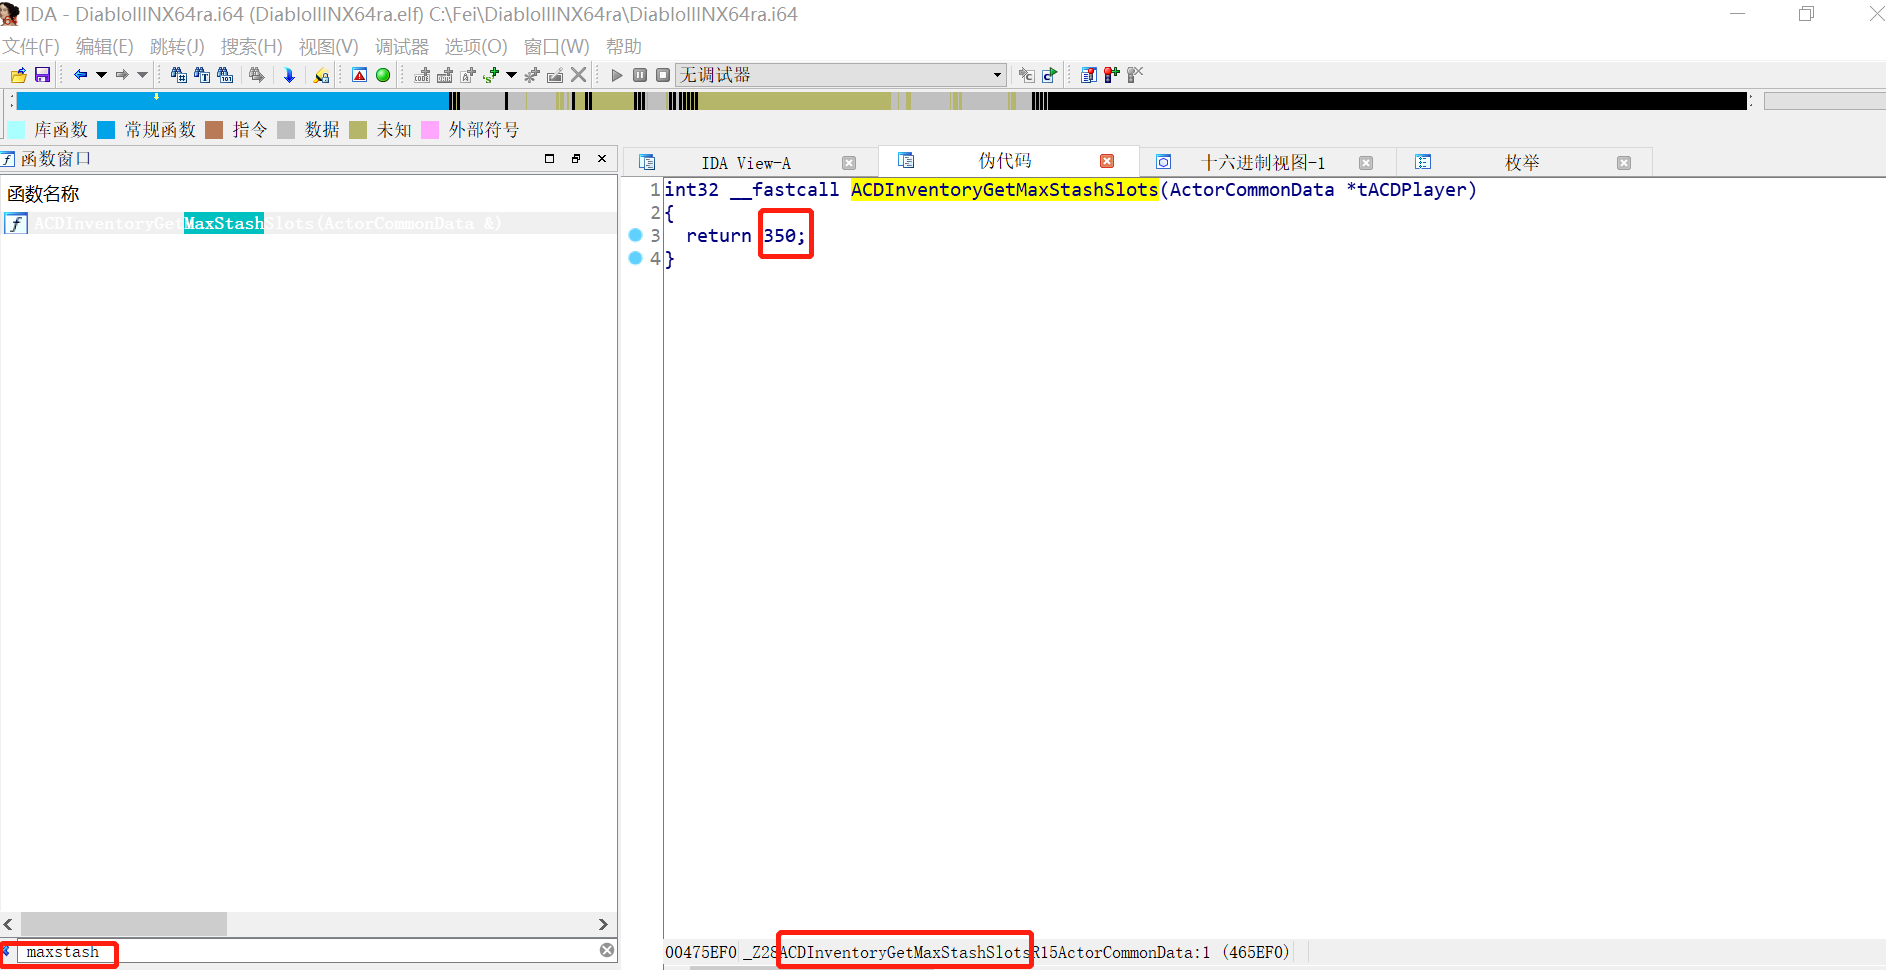Click the blue down arrow icon
Viewport: 1886px width, 970px height.
[x=289, y=75]
